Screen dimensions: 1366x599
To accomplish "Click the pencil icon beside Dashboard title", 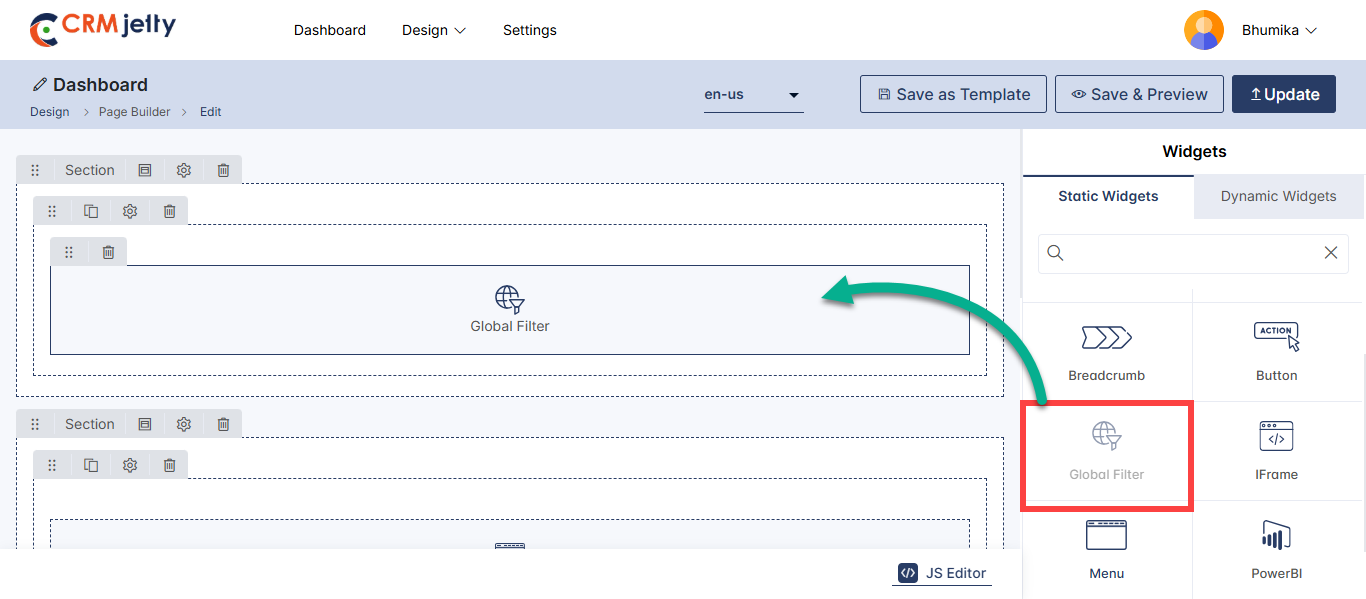I will point(40,85).
